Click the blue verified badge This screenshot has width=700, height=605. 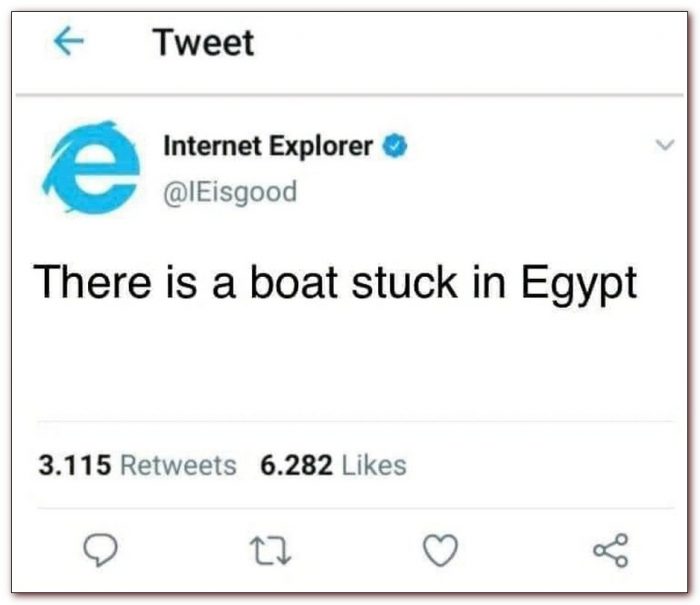[397, 146]
